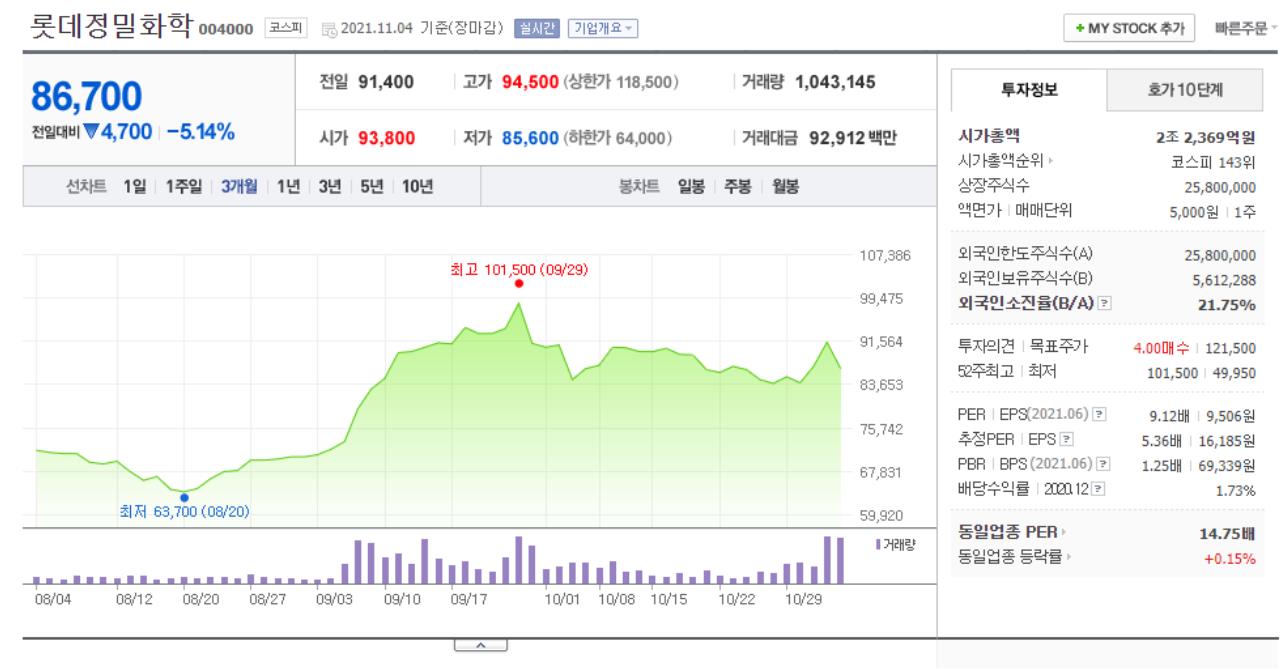This screenshot has width=1284, height=669.
Task: Open the 기업개요 dropdown
Action: 603,29
